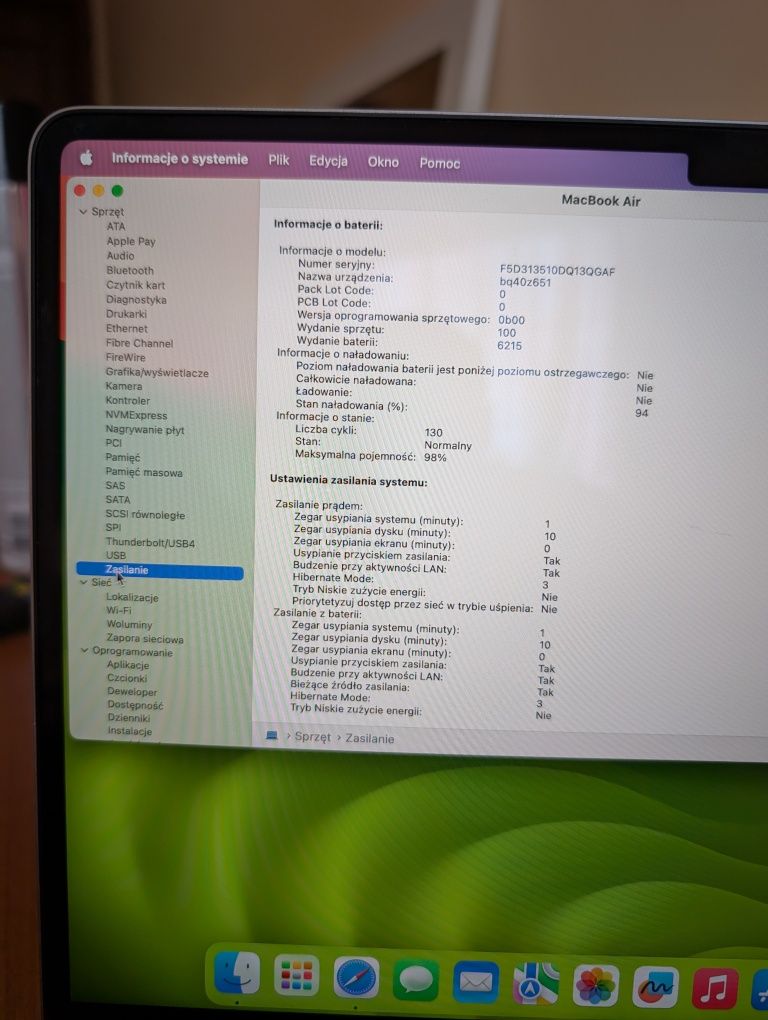This screenshot has height=1020, width=768.
Task: Select Grafika/wyświetlacze in the sidebar
Action: [x=157, y=373]
